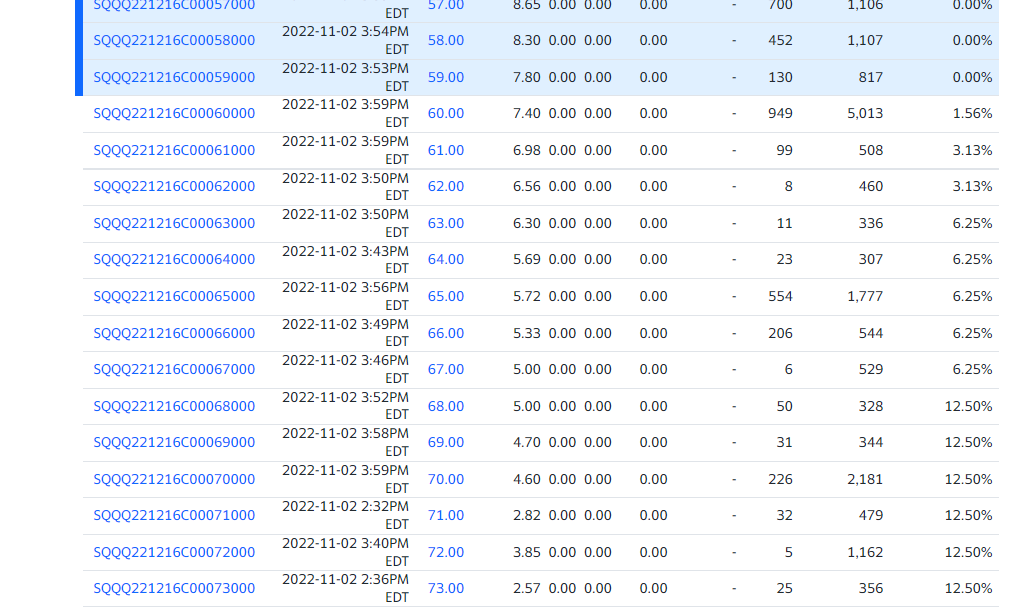Open contract SQQQ221216C00071000

[174, 516]
